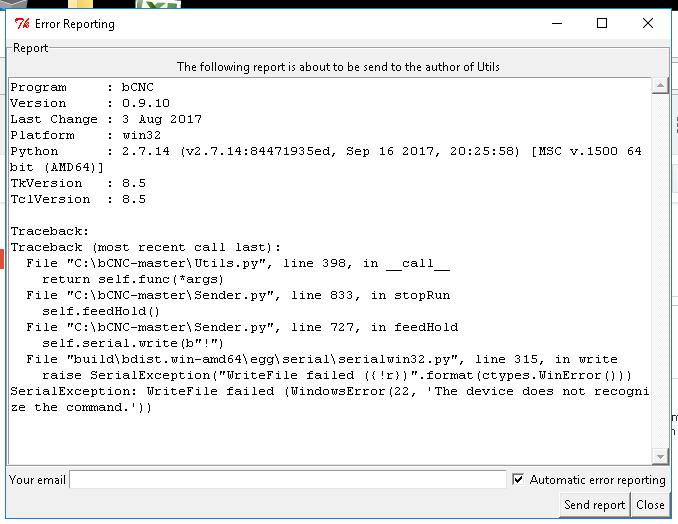Click the 'Traceback (most recent call last):' line
Viewport: 678px width, 524px height.
[x=146, y=247]
